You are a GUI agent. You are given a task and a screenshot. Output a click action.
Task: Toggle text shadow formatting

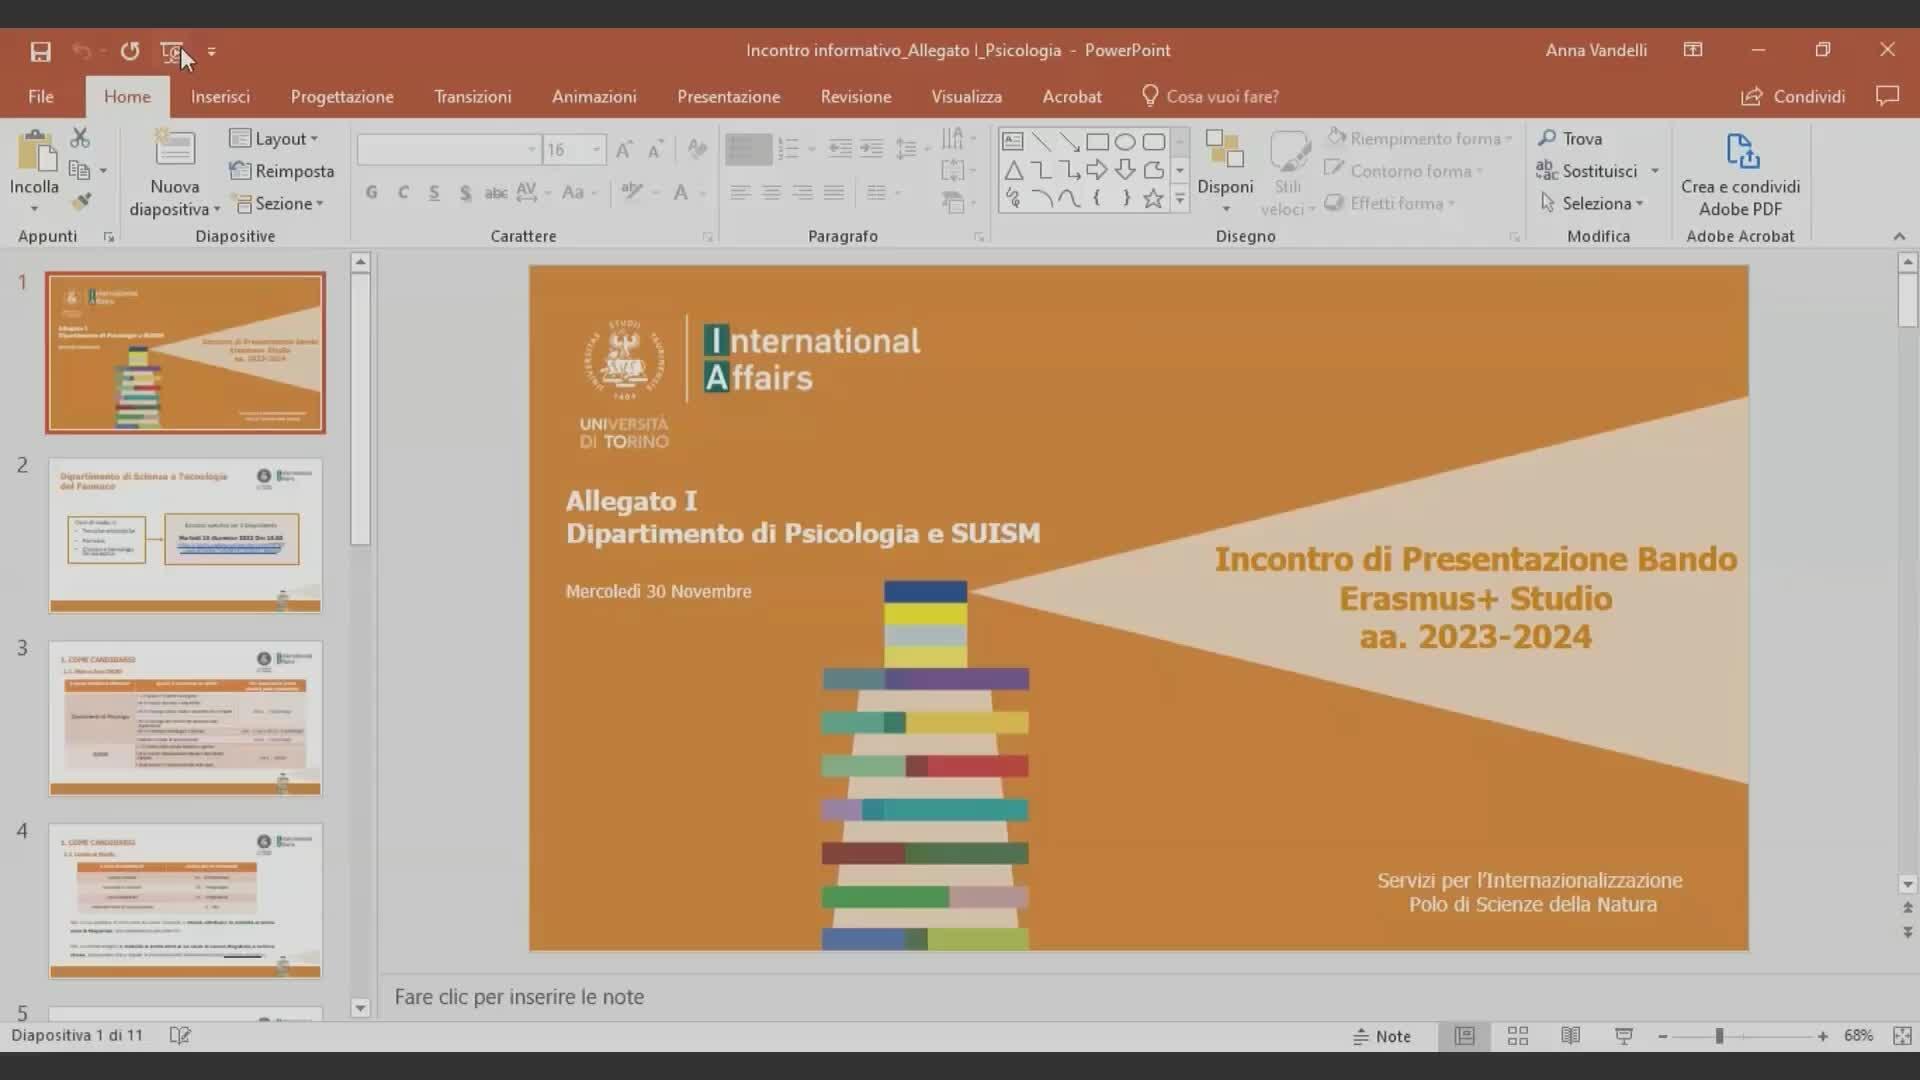(465, 192)
